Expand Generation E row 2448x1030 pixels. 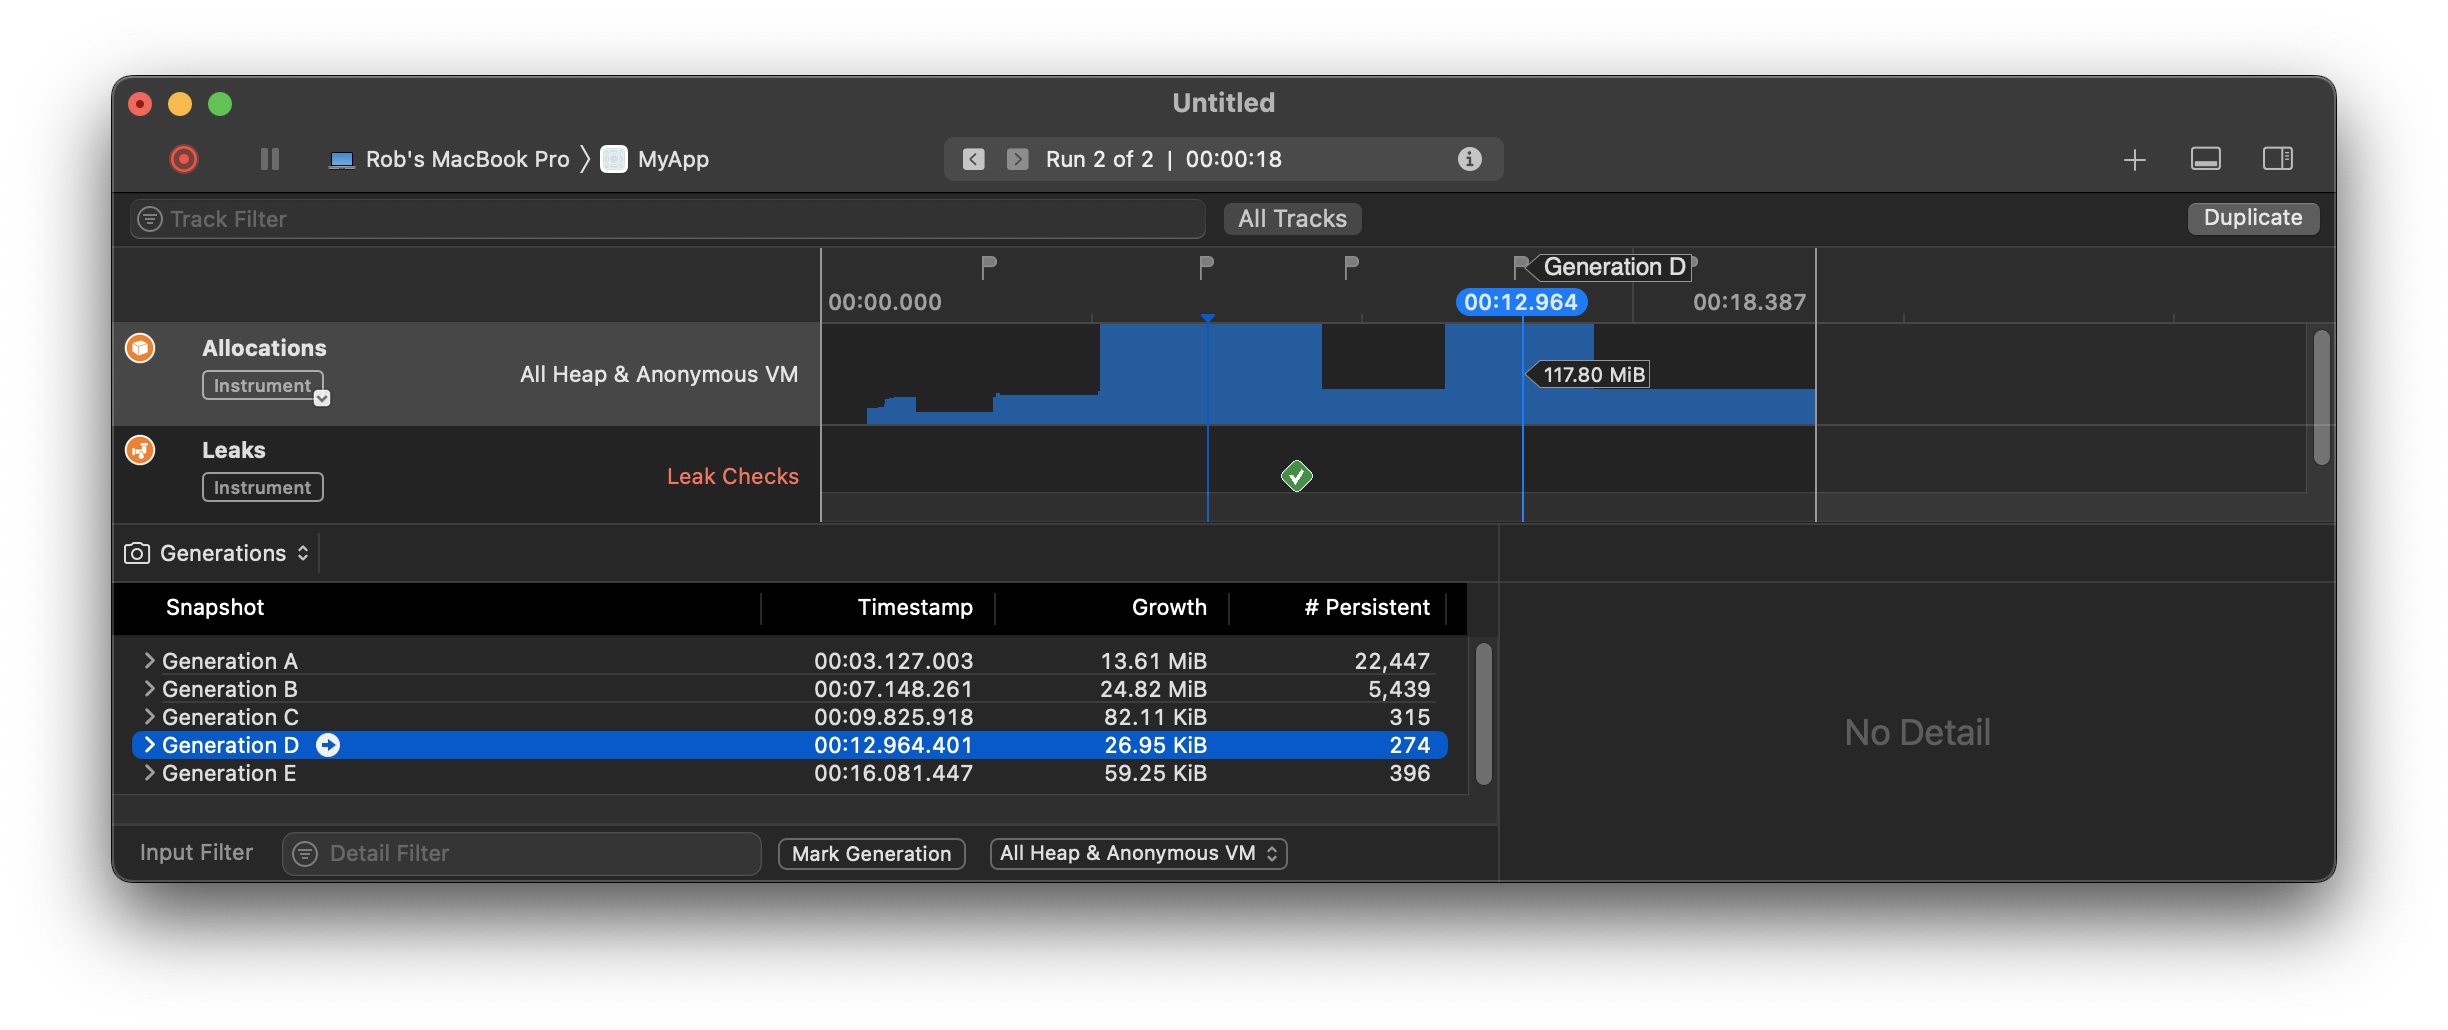click(149, 772)
